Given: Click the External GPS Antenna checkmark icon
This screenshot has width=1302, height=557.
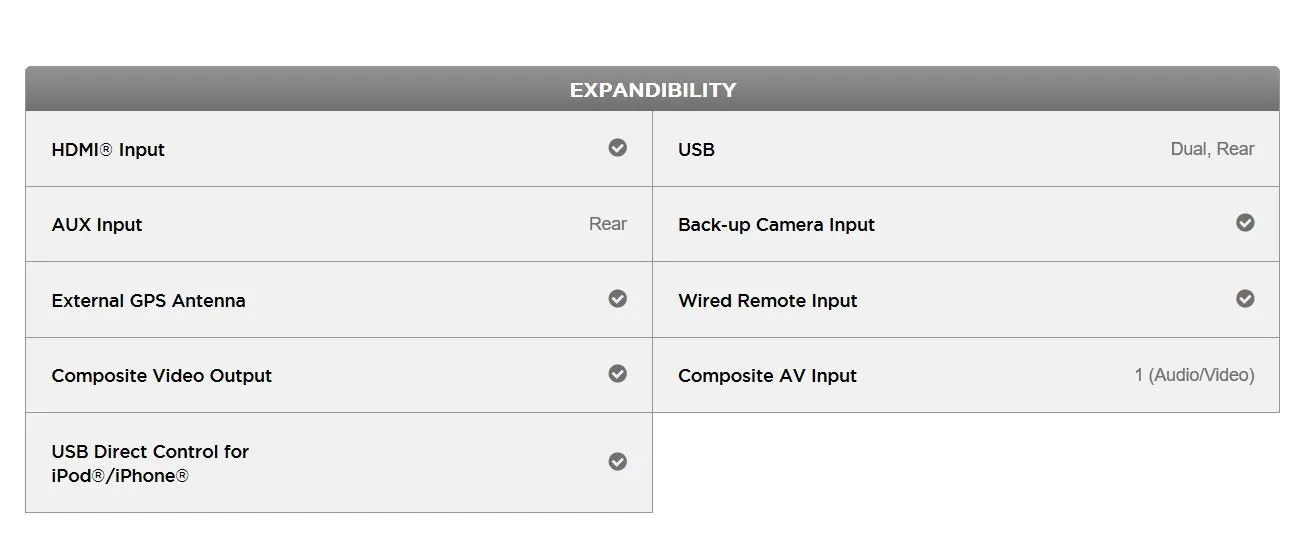Looking at the screenshot, I should pyautogui.click(x=618, y=299).
